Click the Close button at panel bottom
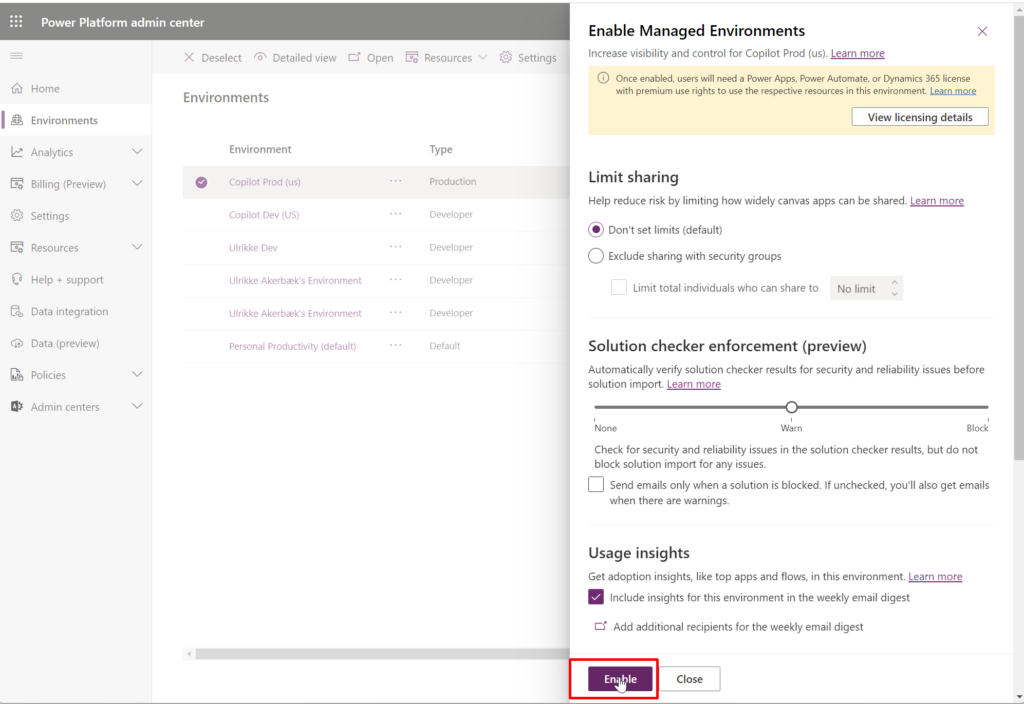Screen dimensions: 1024x704 point(689,679)
